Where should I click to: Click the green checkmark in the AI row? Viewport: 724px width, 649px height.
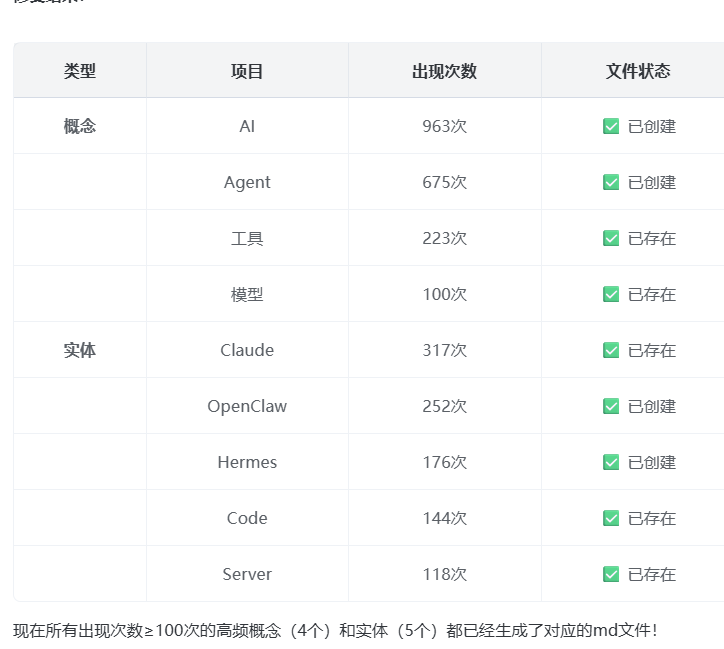(x=611, y=126)
